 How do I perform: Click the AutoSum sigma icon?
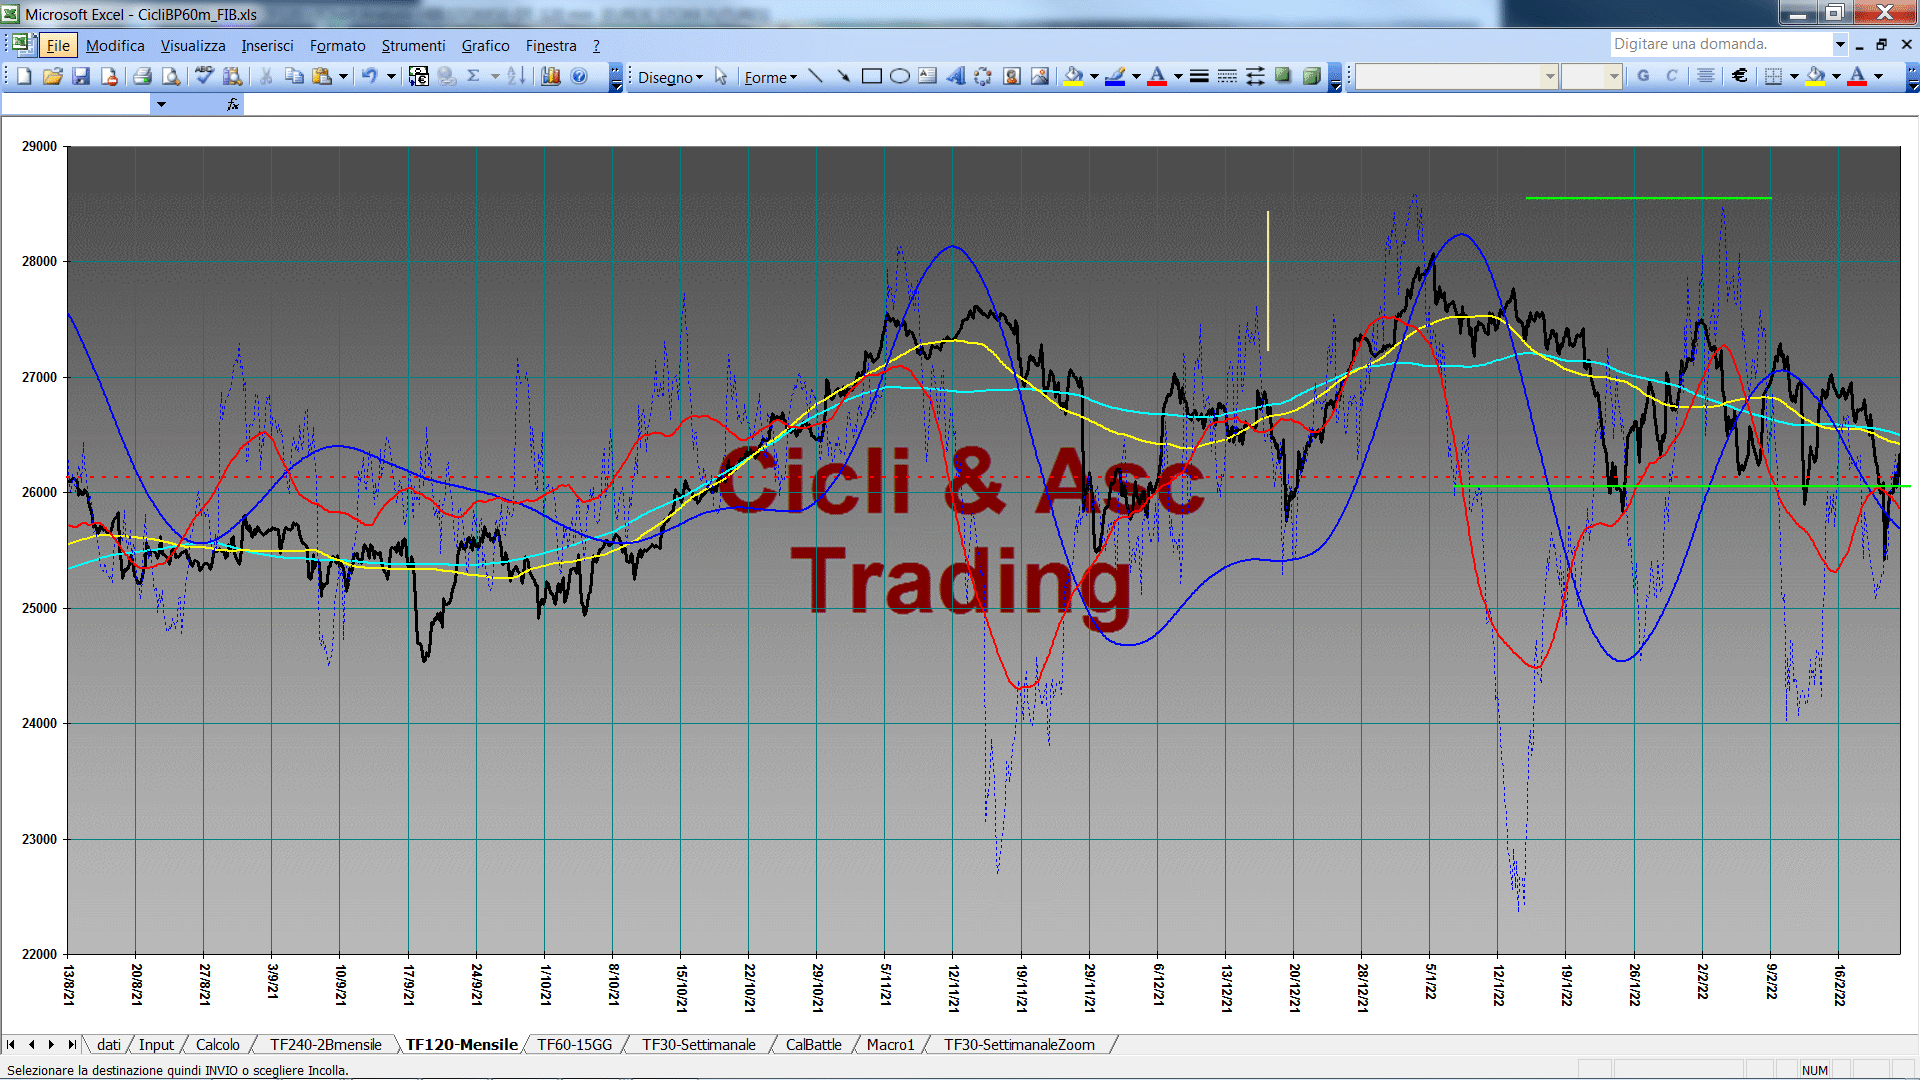click(x=474, y=76)
